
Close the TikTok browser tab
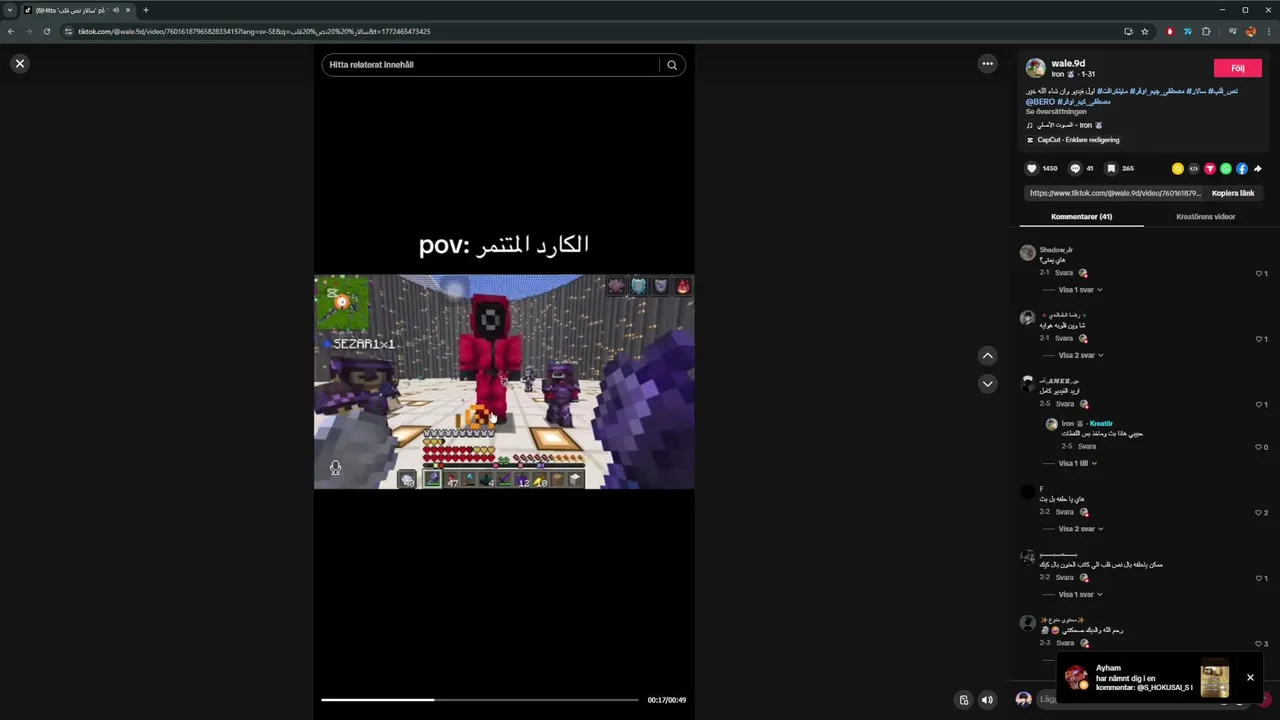(128, 10)
